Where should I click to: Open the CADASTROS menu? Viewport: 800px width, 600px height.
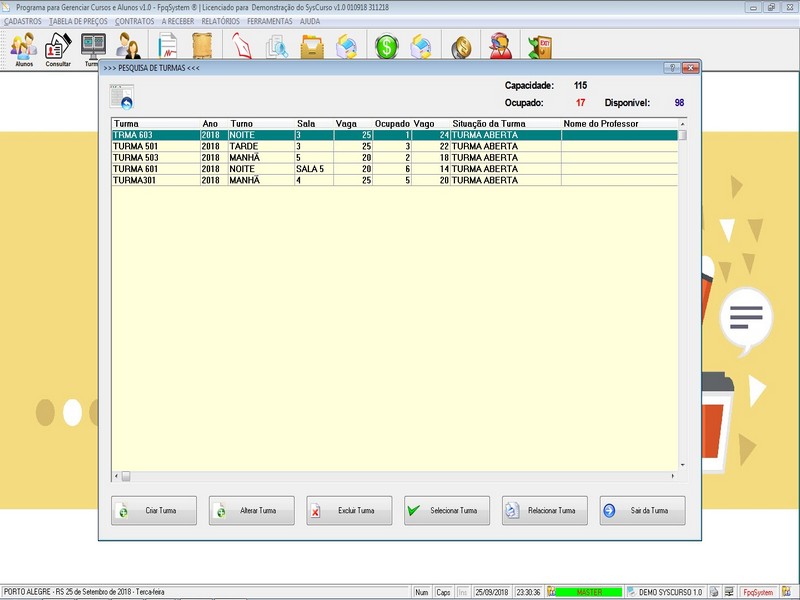[x=22, y=21]
